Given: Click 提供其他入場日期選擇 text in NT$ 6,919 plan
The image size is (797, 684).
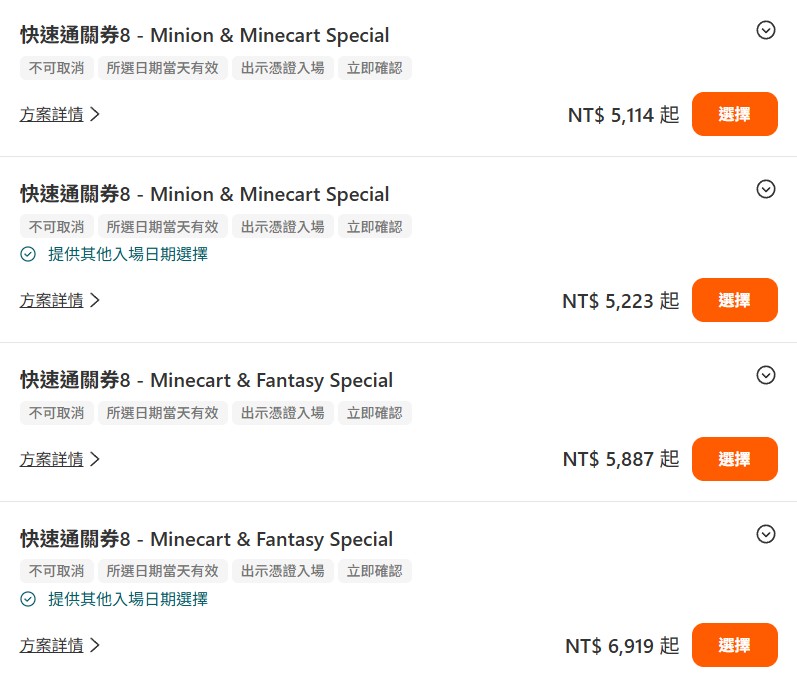Looking at the screenshot, I should click(x=128, y=599).
